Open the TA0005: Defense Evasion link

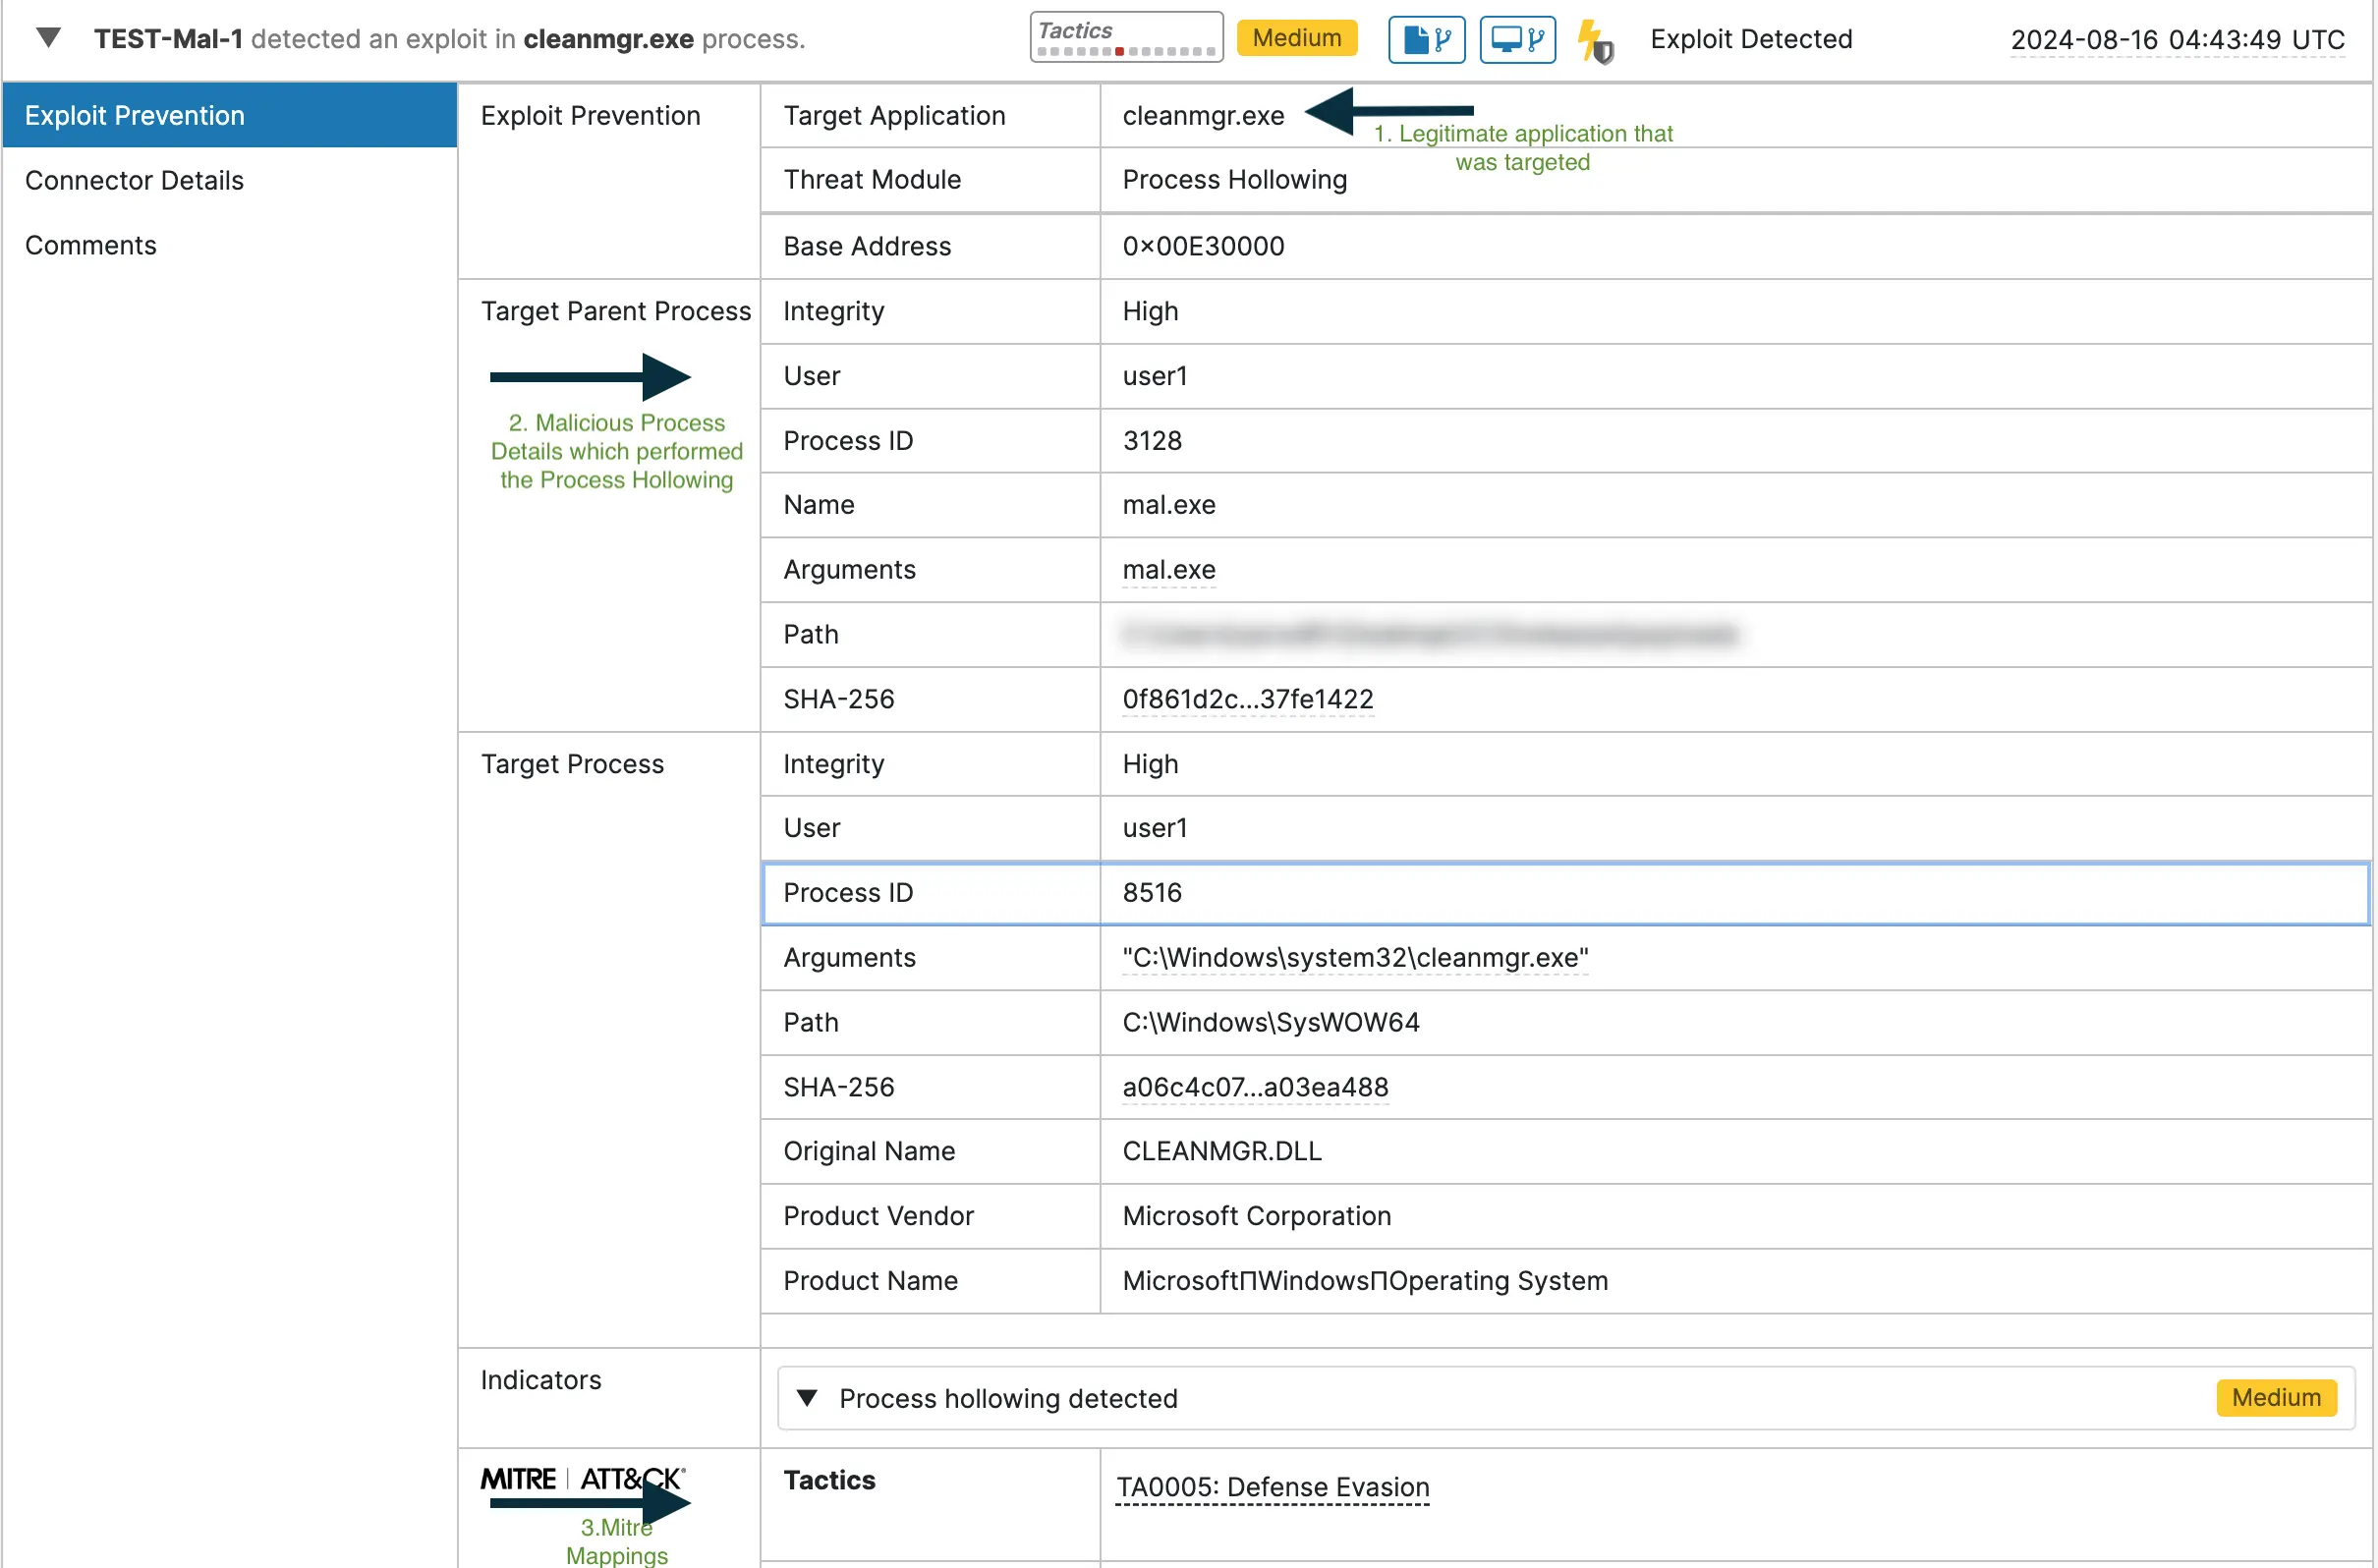click(1271, 1487)
